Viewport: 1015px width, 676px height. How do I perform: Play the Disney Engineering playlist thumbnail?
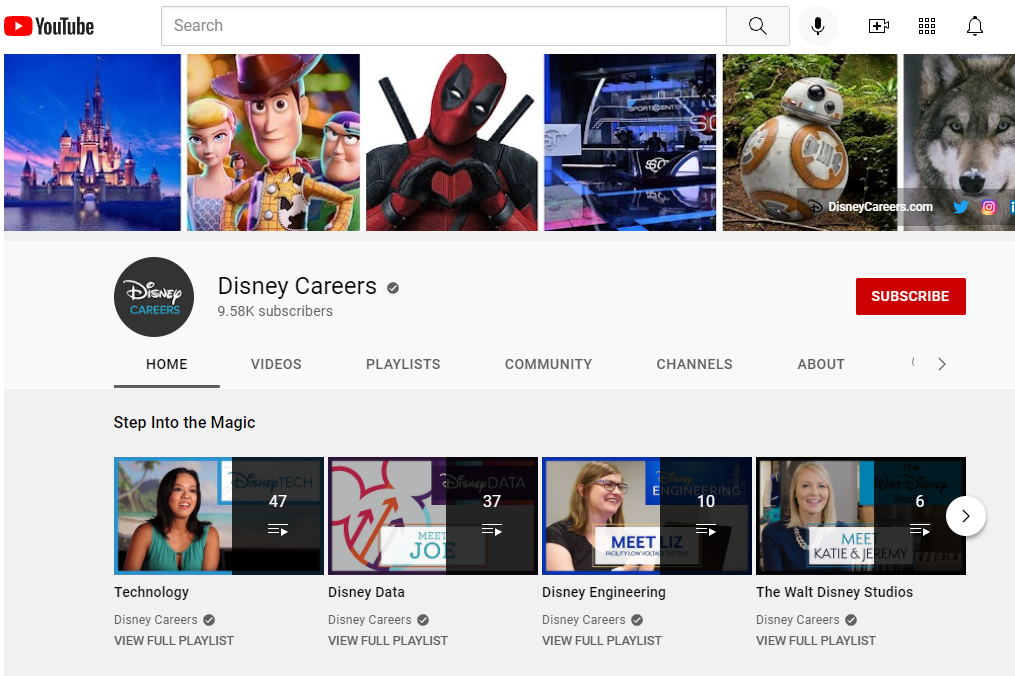647,516
